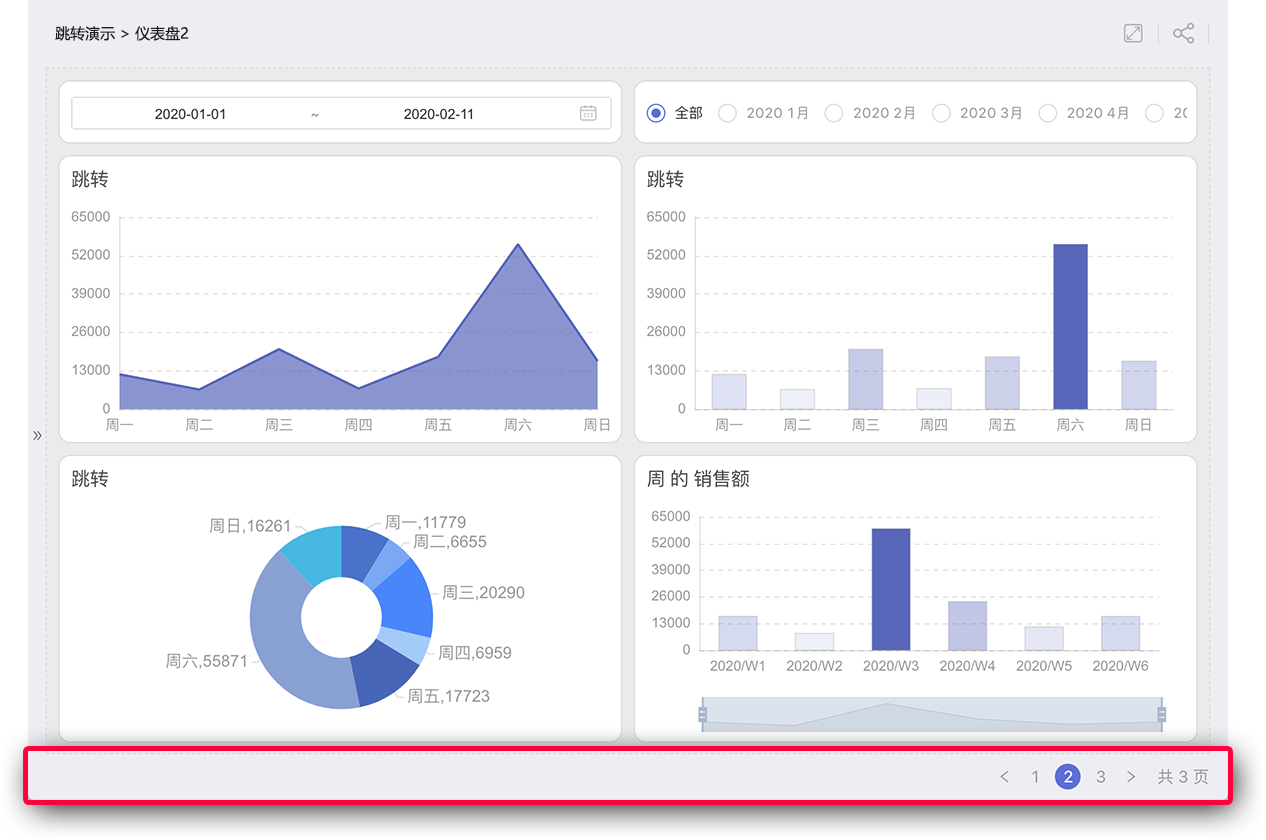
Task: Click the 2020/W3 bar in sales chart
Action: [890, 589]
